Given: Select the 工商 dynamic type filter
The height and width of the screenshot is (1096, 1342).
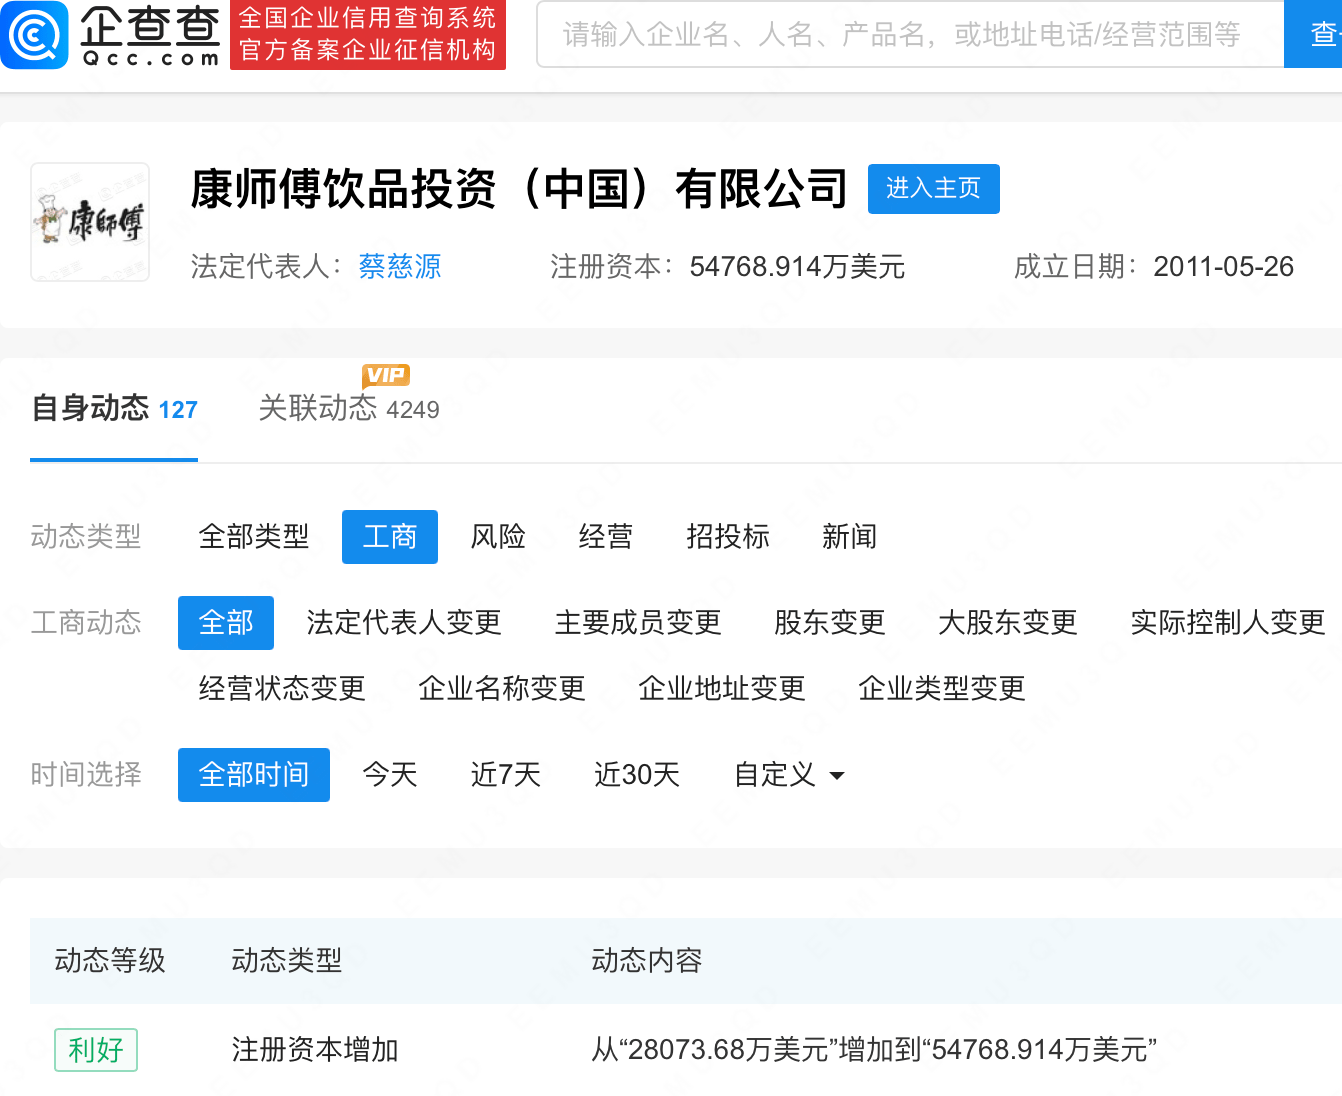Looking at the screenshot, I should (389, 537).
